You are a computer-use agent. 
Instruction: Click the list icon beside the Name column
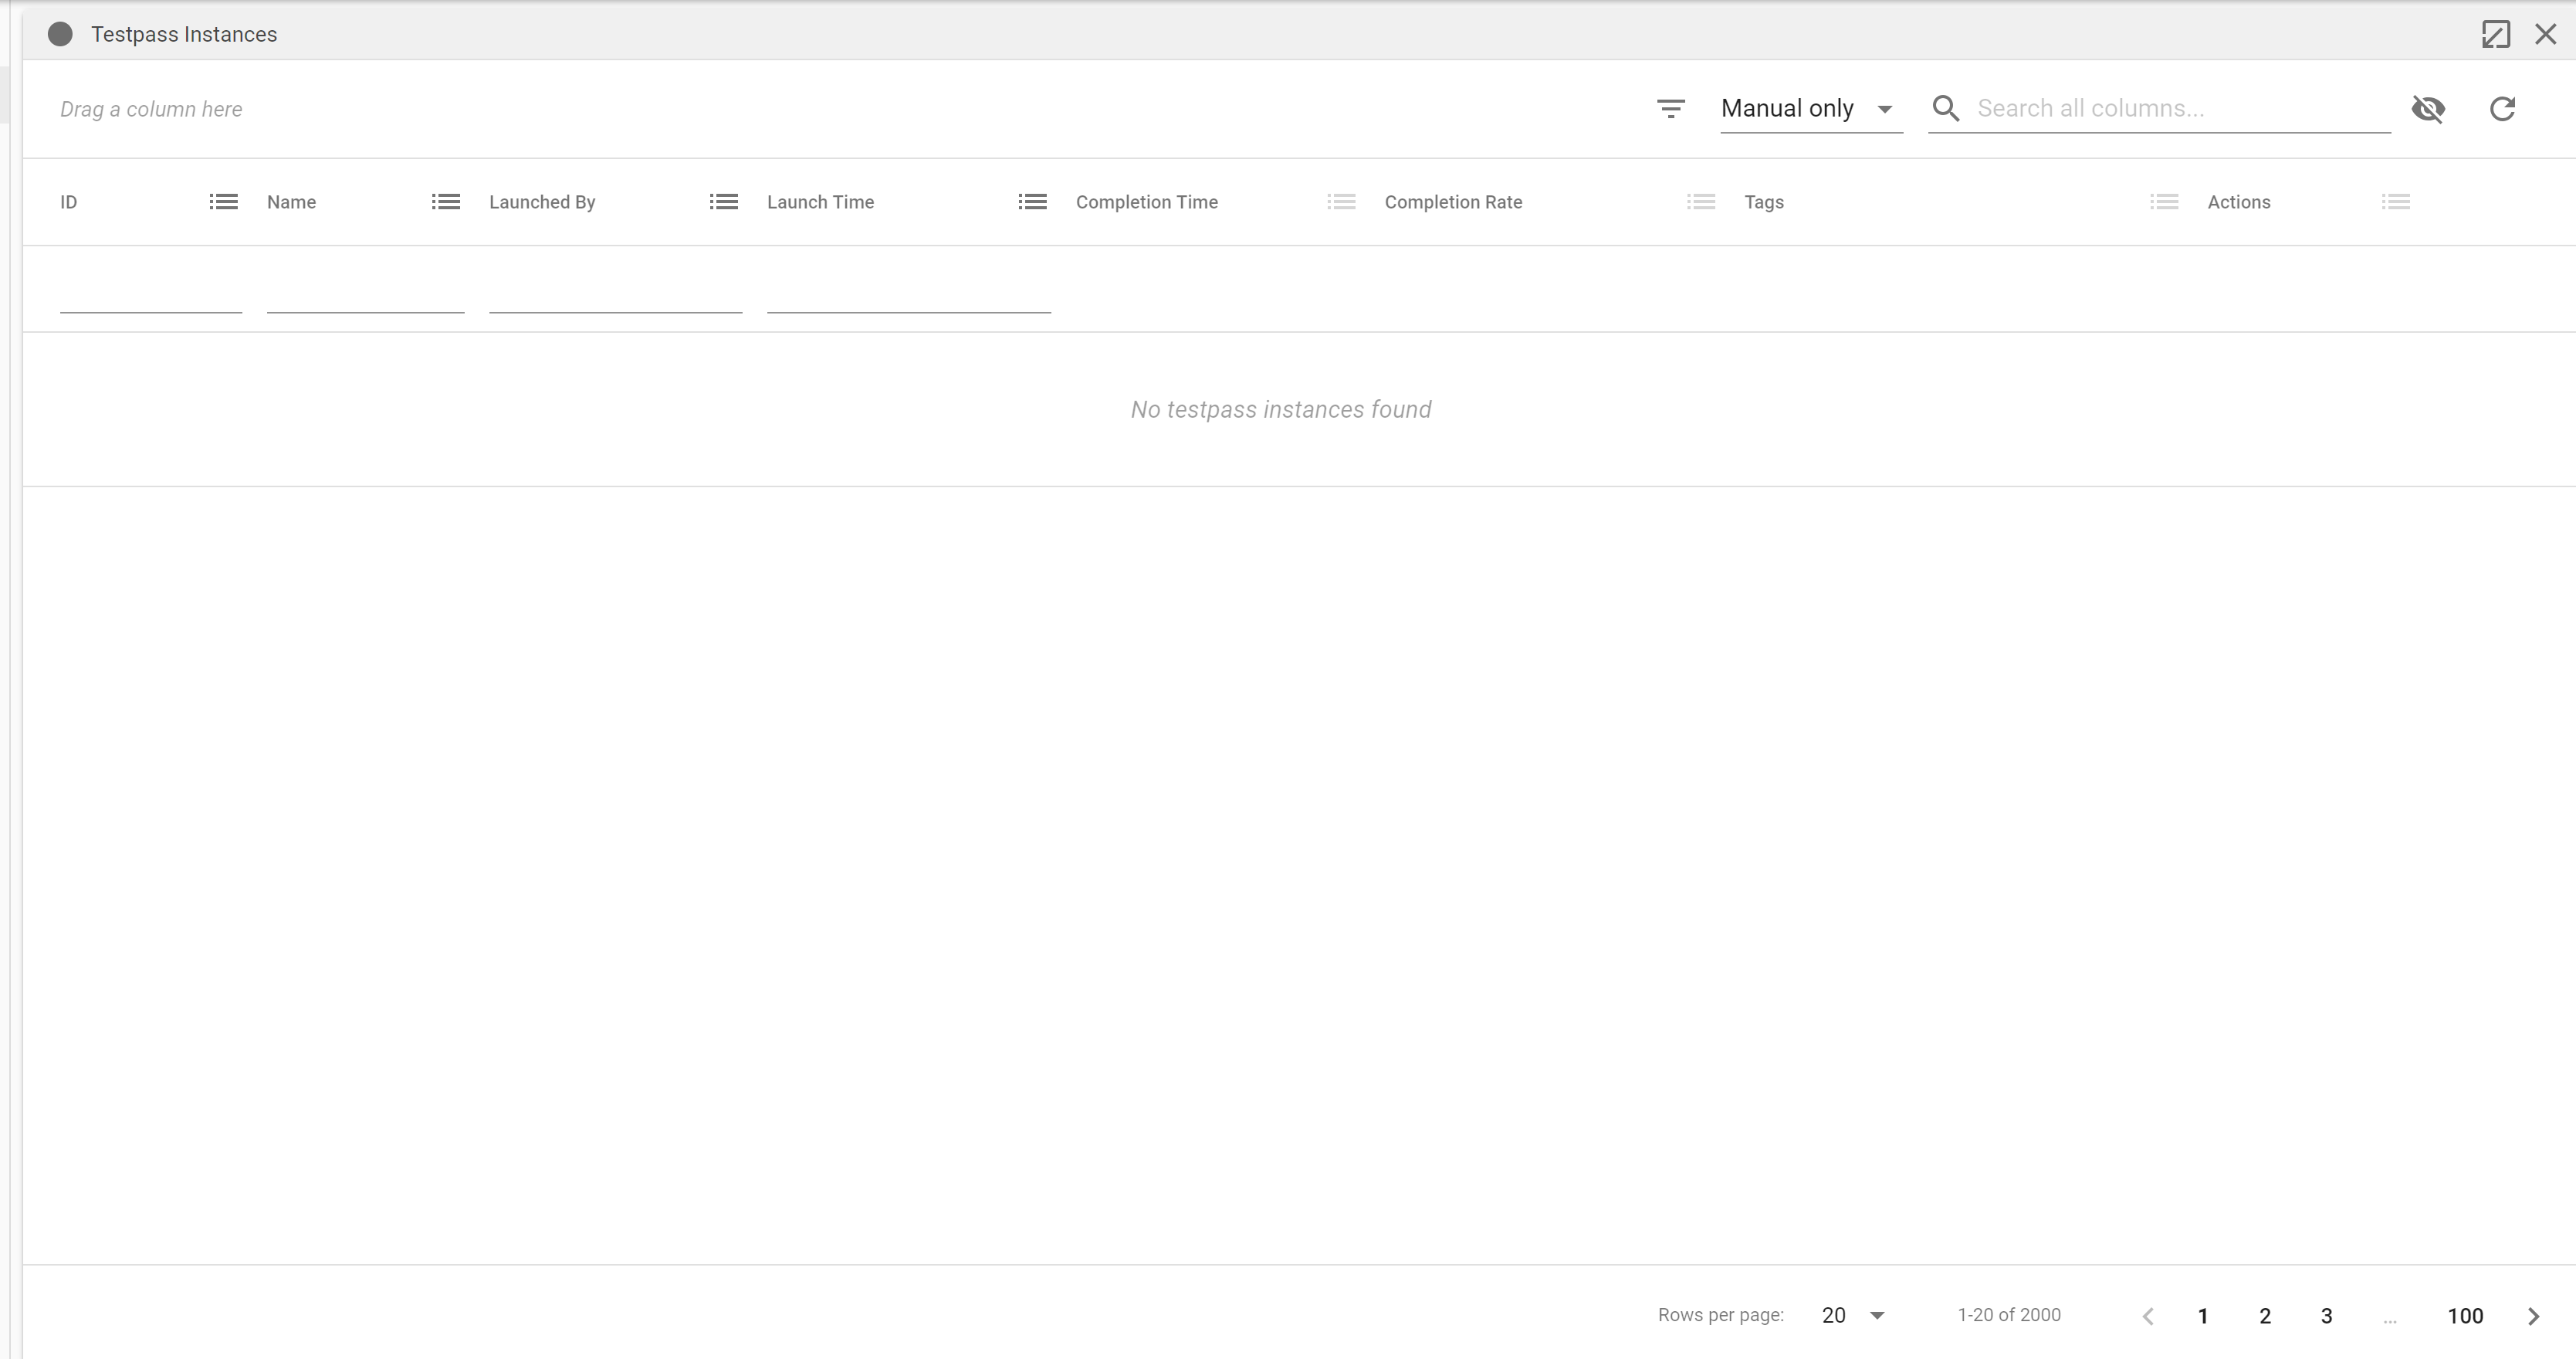click(x=446, y=201)
